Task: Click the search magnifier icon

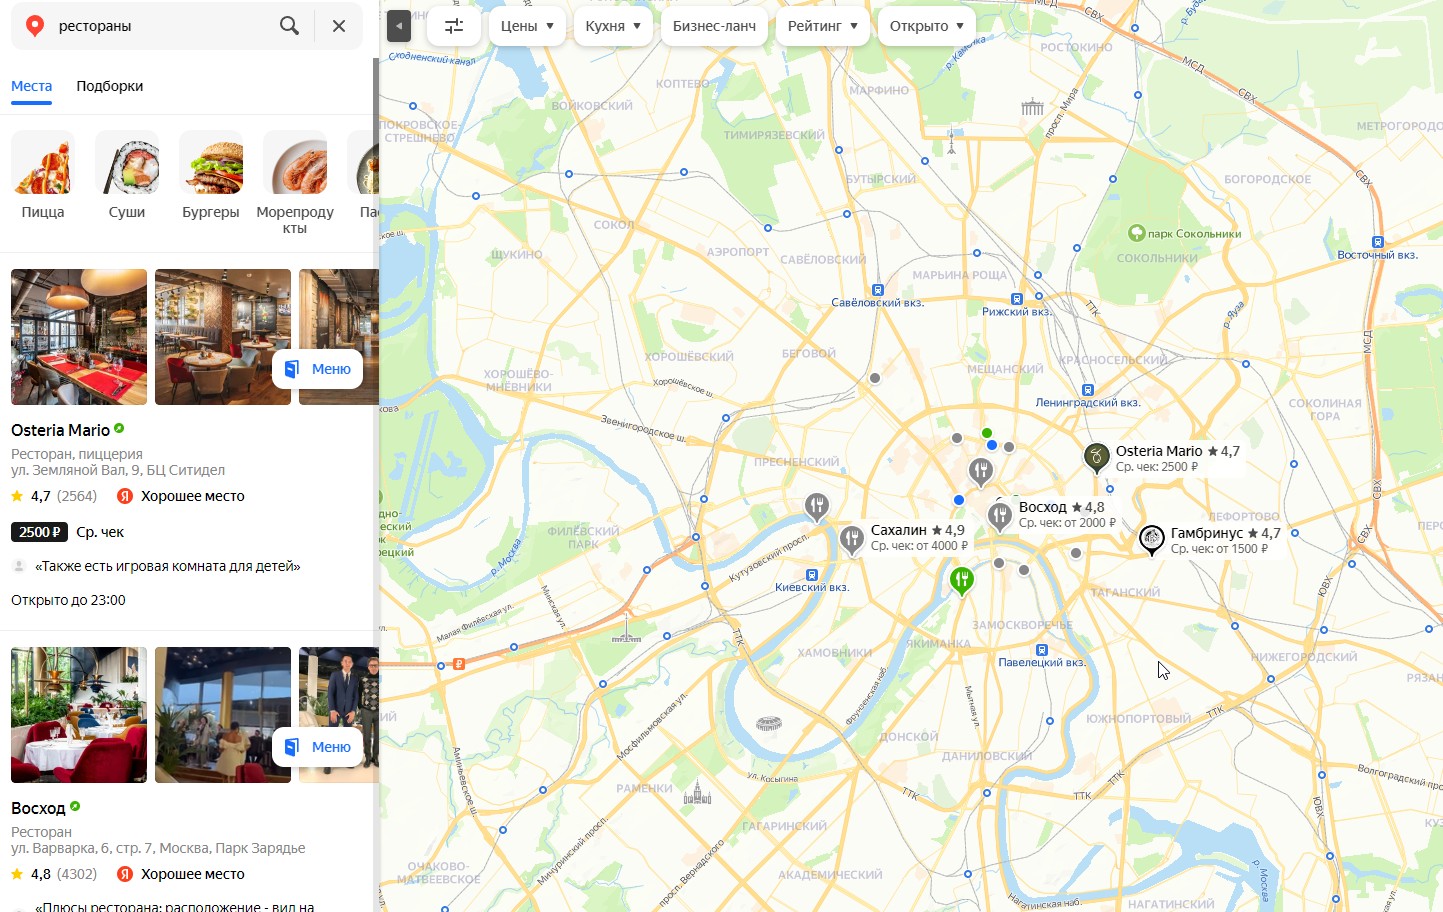Action: click(289, 26)
